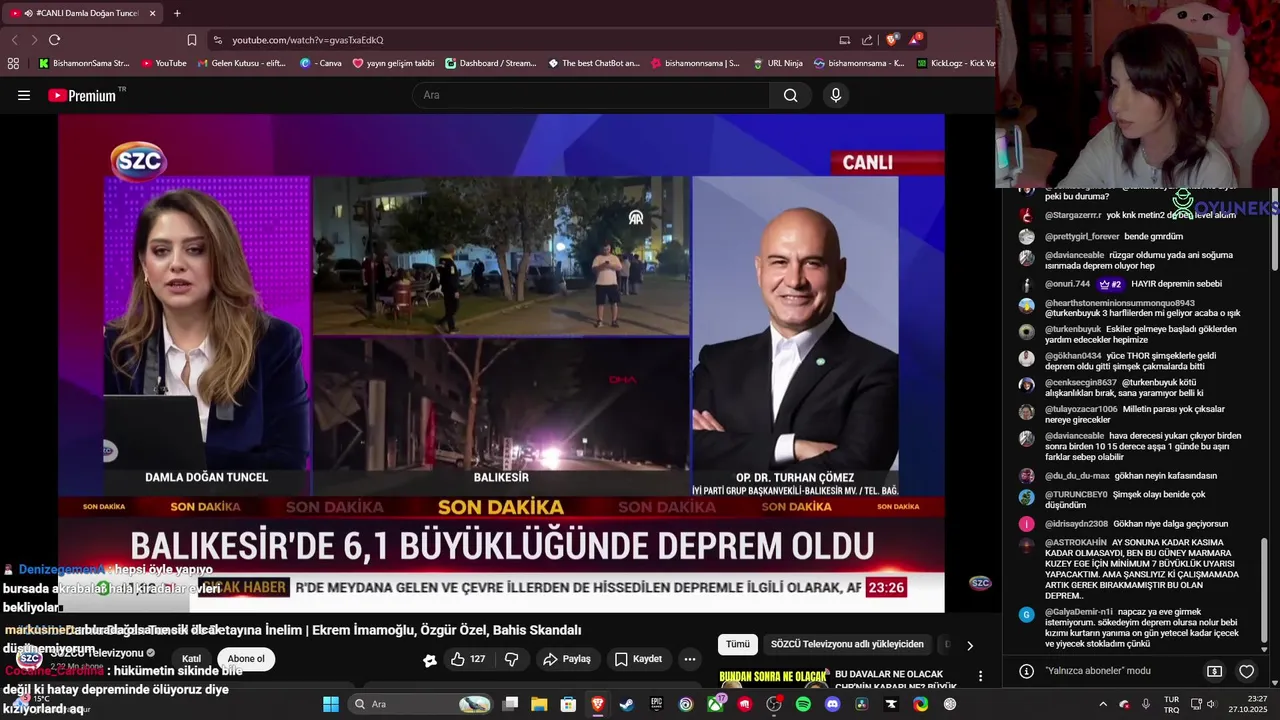Click the Katıl join button
This screenshot has height=720, width=1280.
pos(191,659)
